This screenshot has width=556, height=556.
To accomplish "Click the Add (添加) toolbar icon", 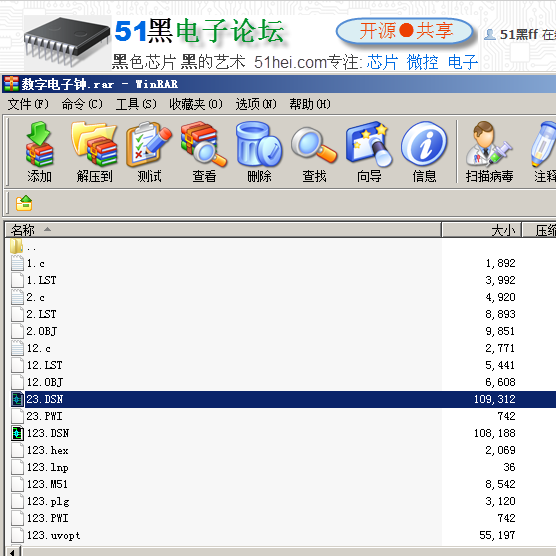I will [39, 144].
